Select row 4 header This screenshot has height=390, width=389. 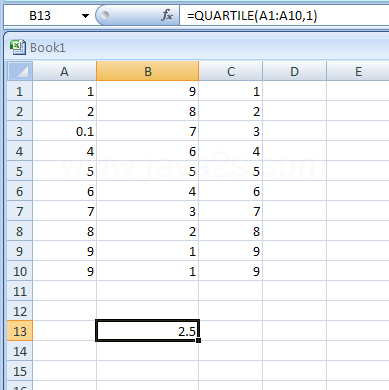point(20,151)
